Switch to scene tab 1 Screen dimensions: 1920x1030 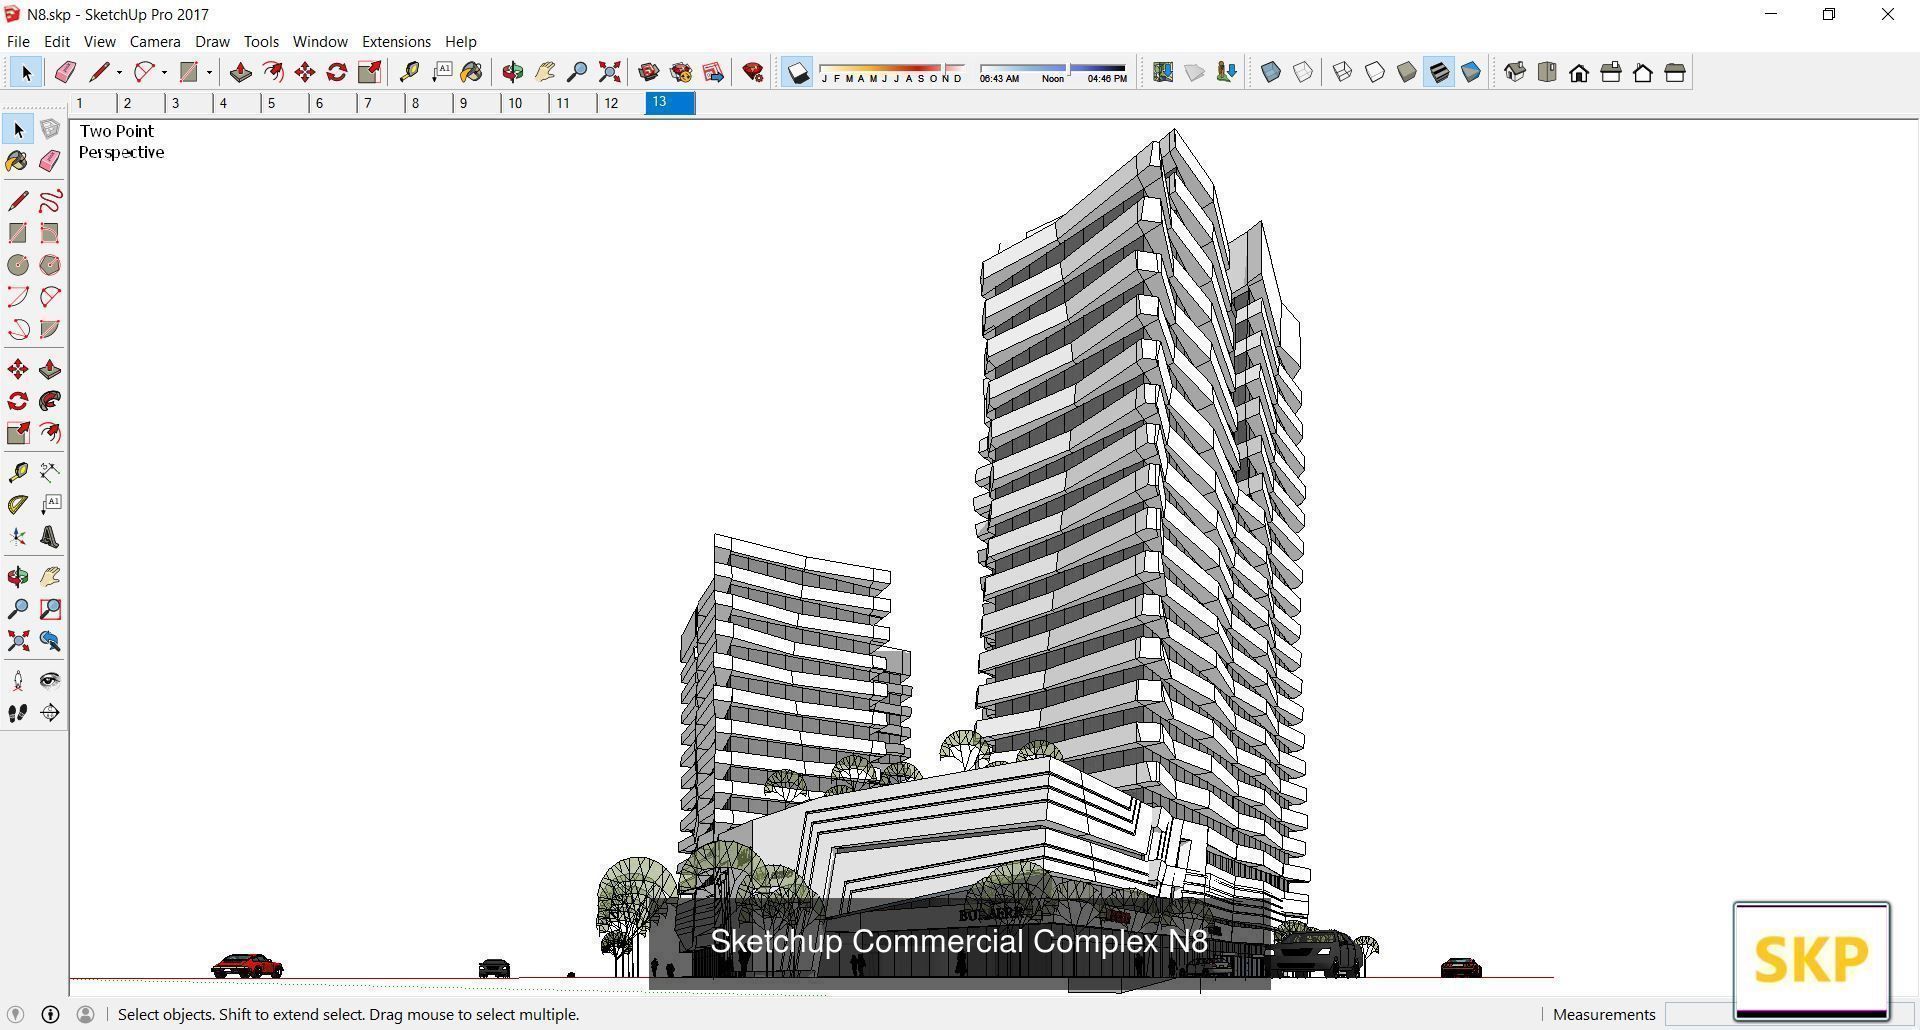(x=92, y=103)
